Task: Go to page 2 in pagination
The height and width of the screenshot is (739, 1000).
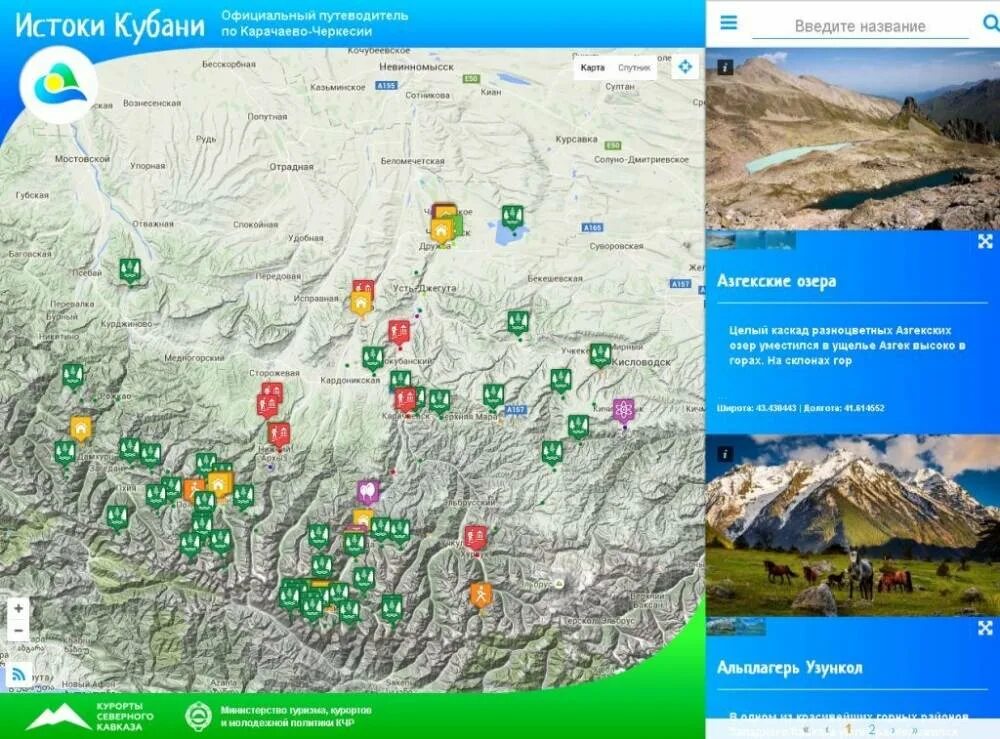Action: pos(871,729)
